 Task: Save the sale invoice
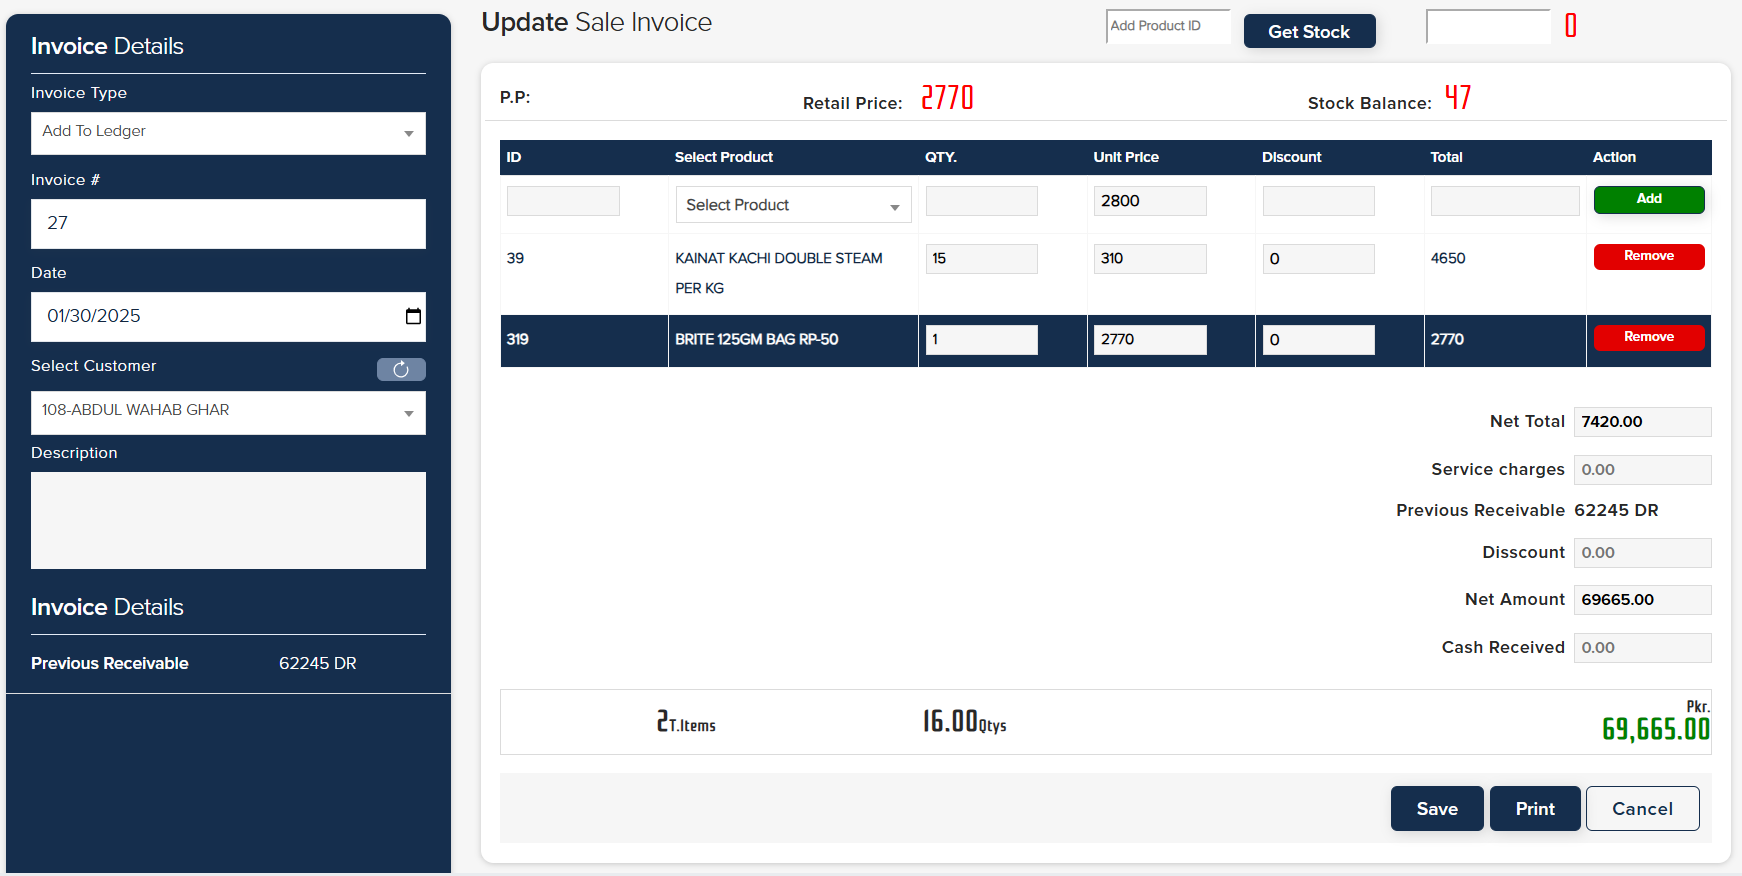pos(1437,808)
